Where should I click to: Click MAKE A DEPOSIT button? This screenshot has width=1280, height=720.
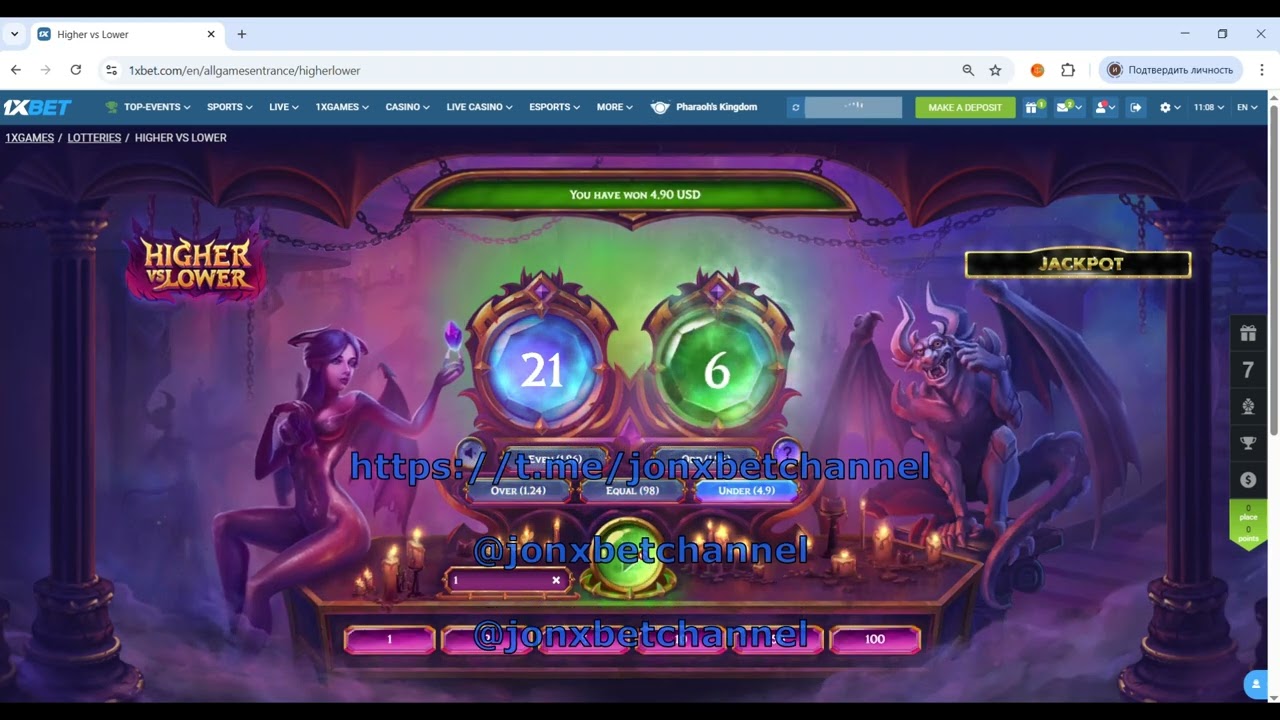(x=965, y=107)
